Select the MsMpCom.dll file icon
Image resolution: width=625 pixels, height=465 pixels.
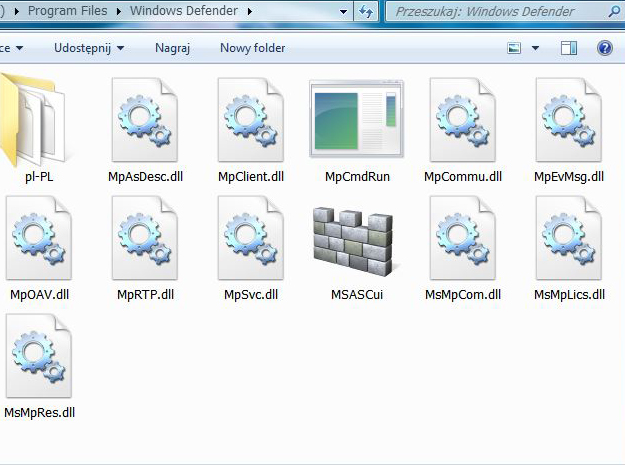463,238
